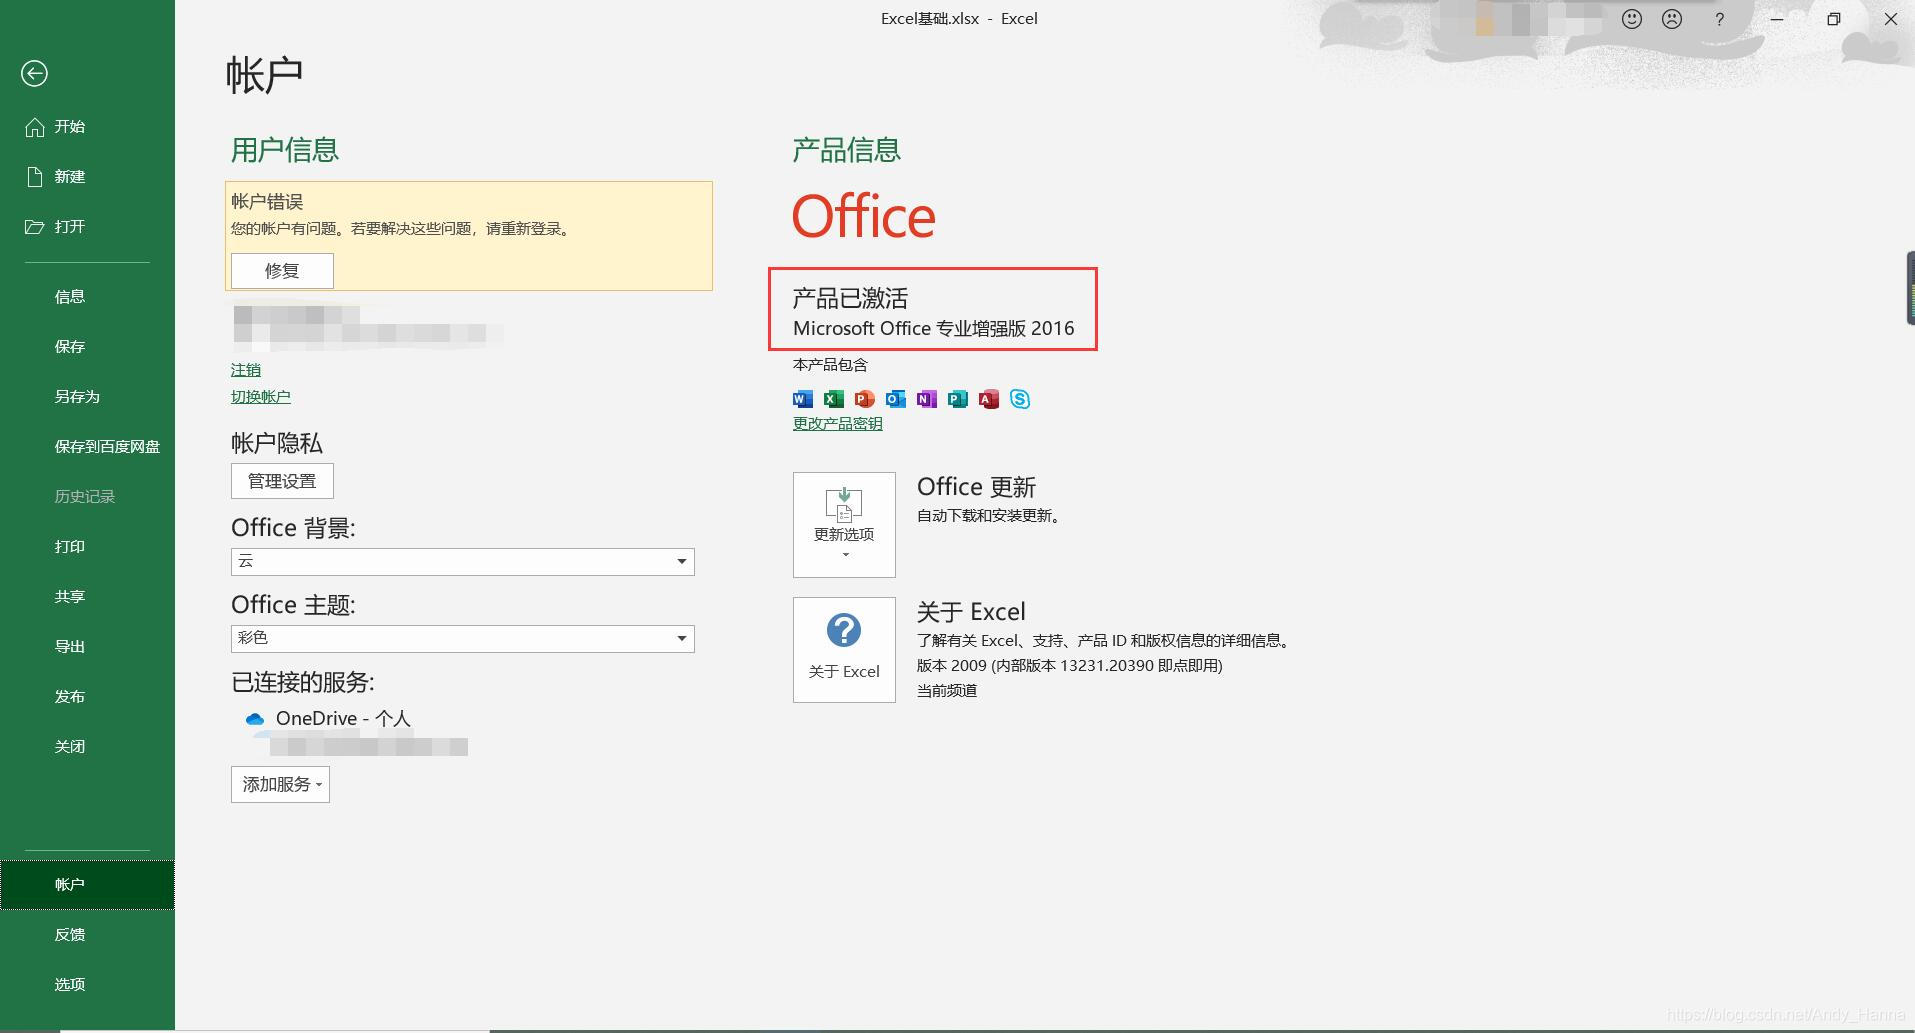Click the 注销 sign out link
This screenshot has width=1915, height=1033.
pyautogui.click(x=246, y=370)
